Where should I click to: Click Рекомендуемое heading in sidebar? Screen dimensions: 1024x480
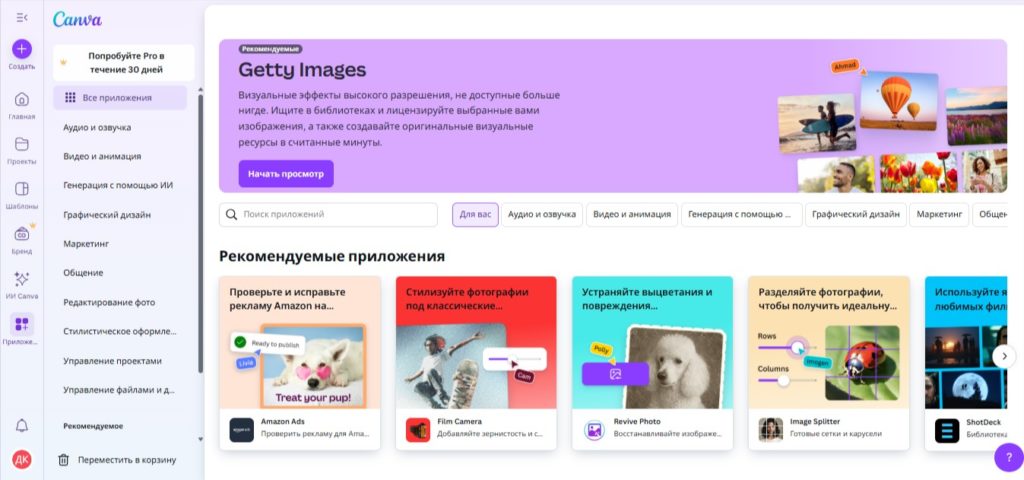click(x=93, y=426)
